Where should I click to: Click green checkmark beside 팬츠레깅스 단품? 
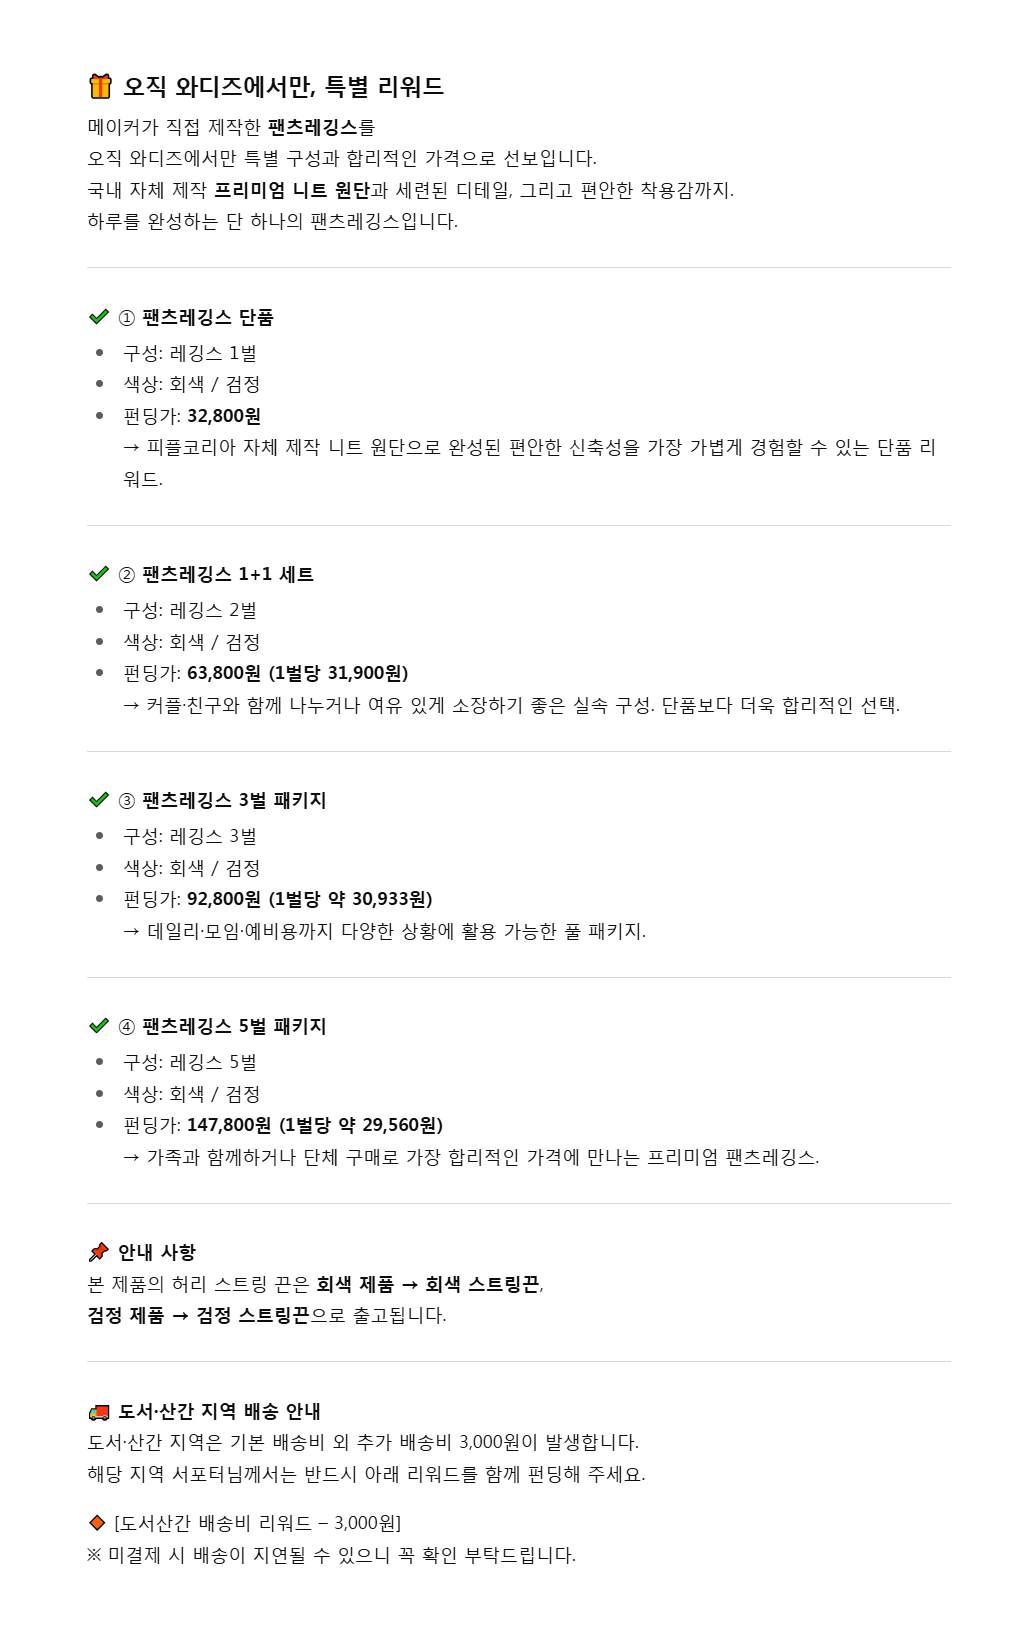tap(99, 317)
